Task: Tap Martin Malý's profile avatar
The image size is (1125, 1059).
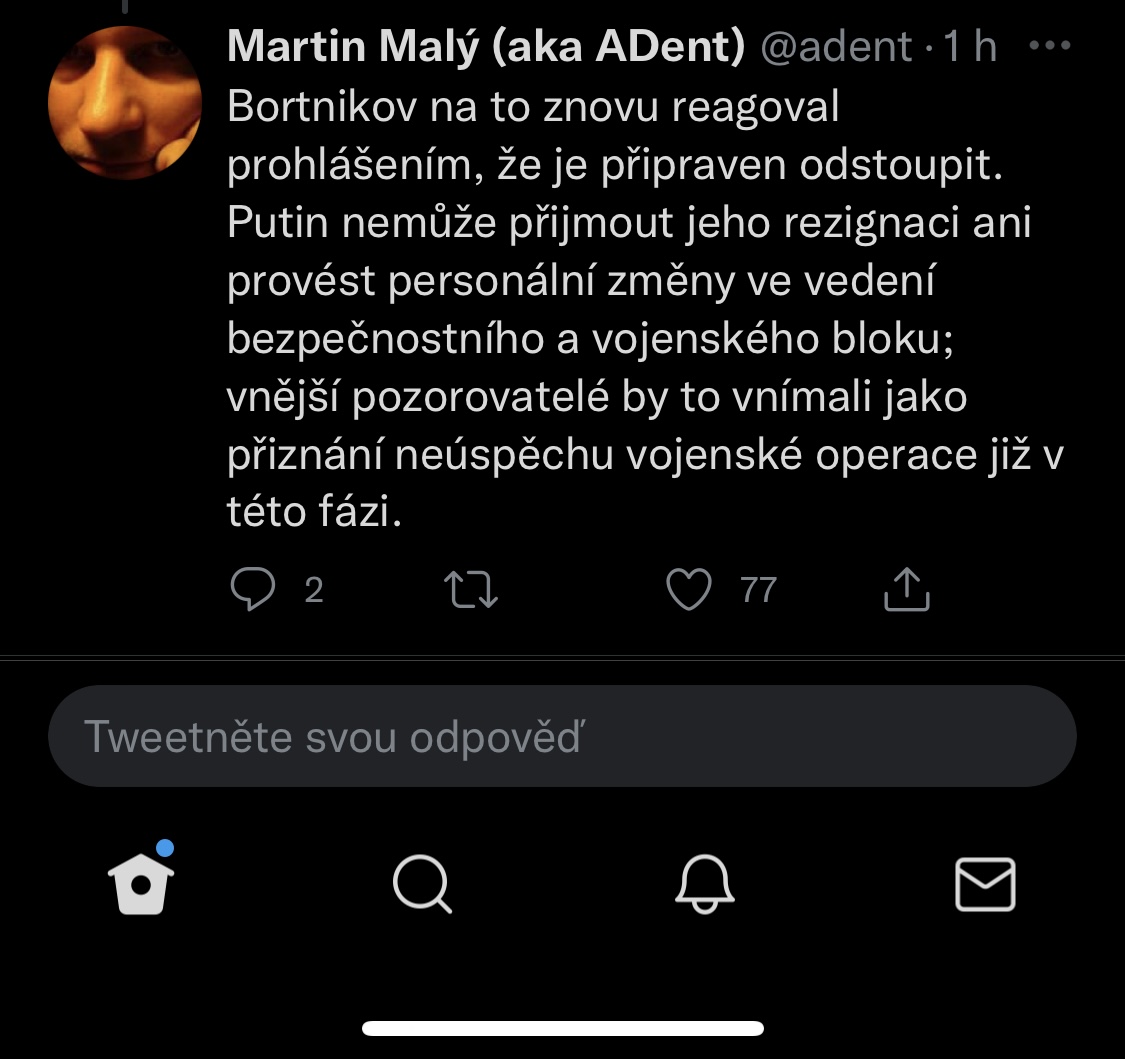Action: (x=111, y=102)
